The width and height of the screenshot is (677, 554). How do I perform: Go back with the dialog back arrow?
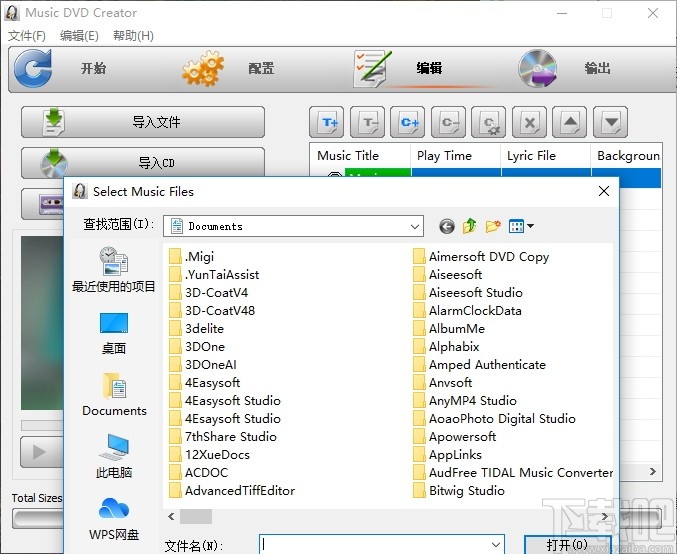click(447, 226)
